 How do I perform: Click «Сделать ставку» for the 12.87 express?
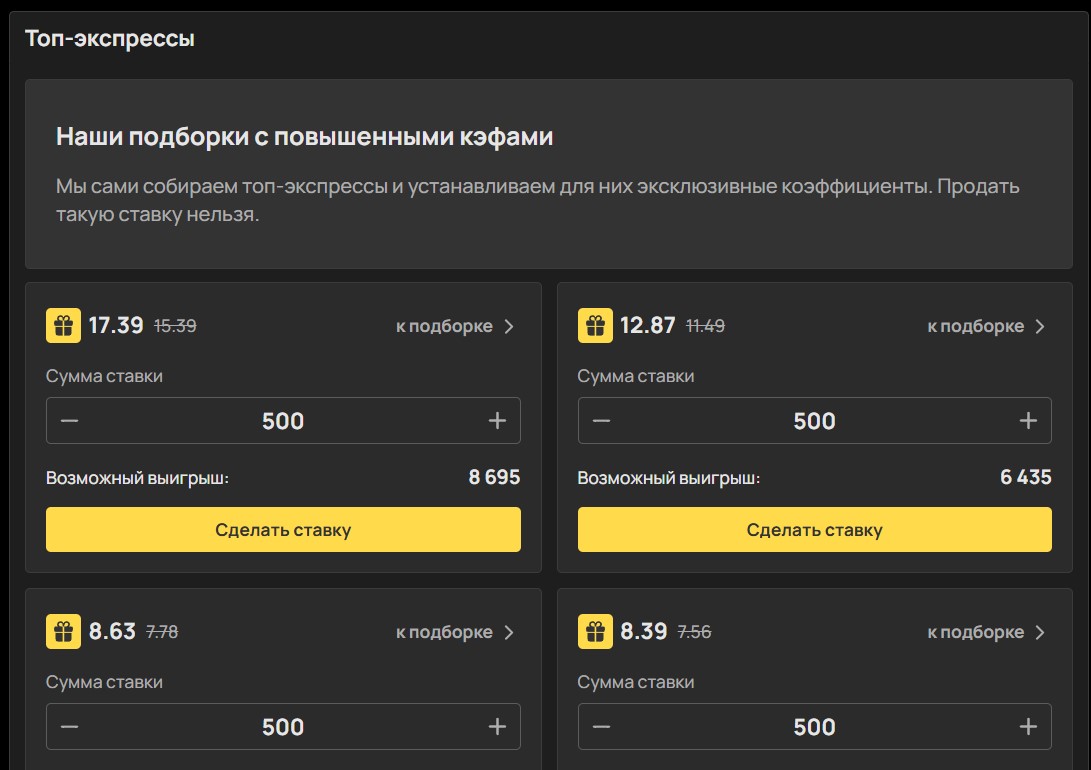pyautogui.click(x=814, y=530)
